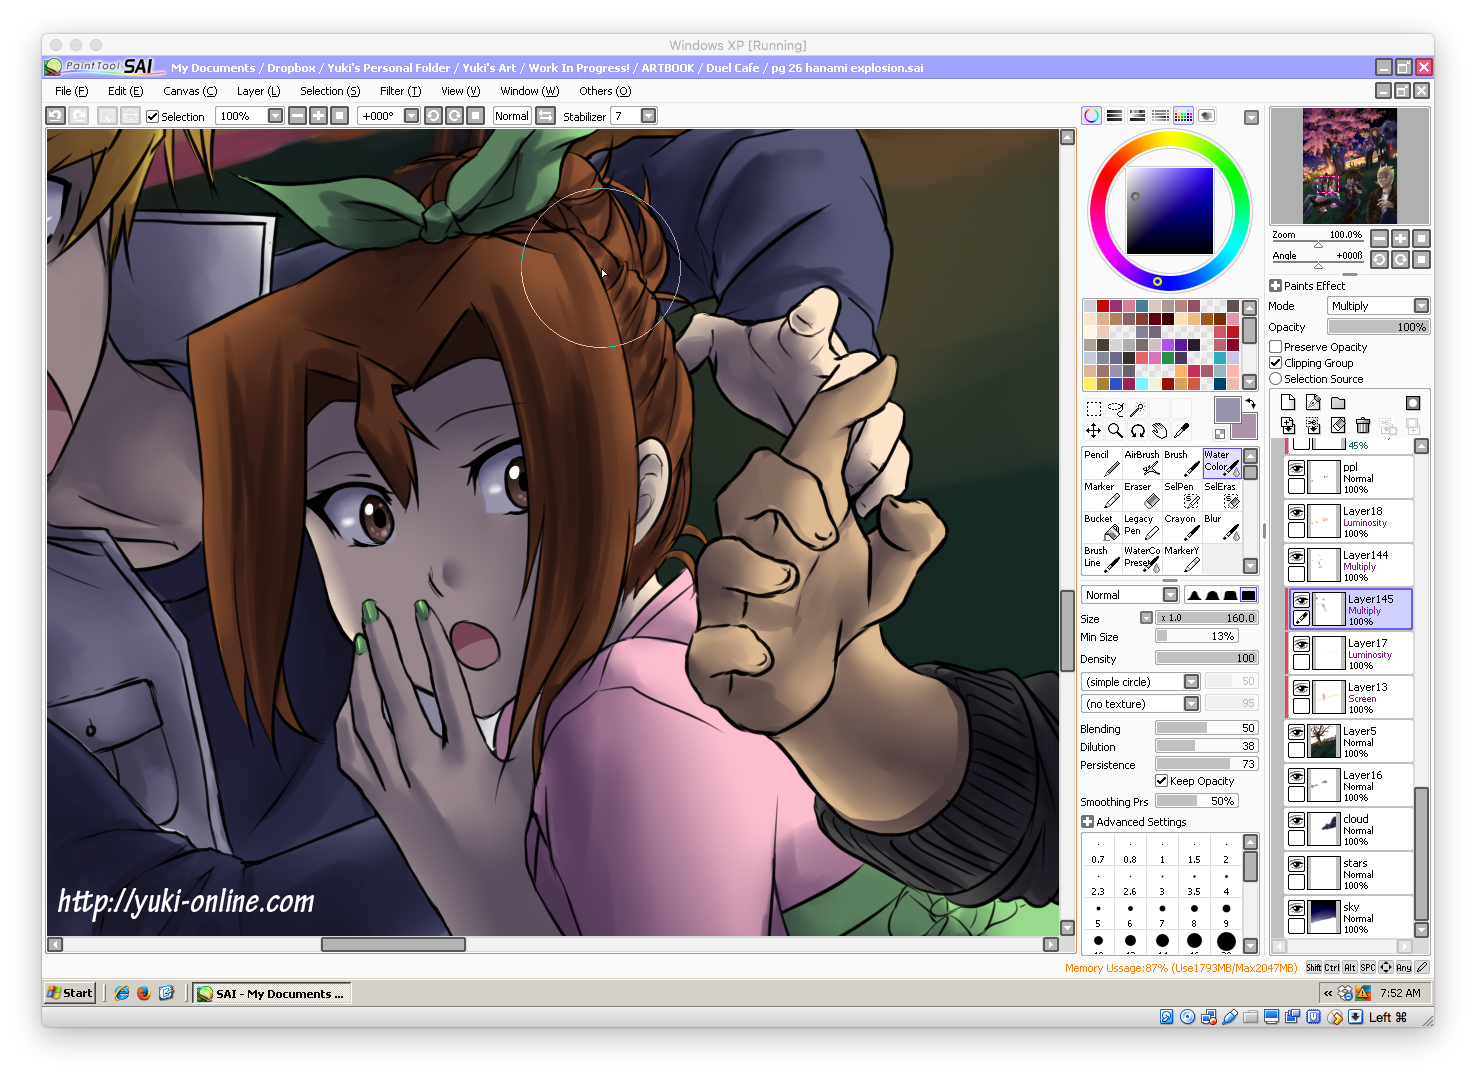Image resolution: width=1476 pixels, height=1077 pixels.
Task: Open the simple circle brush shape dropdown
Action: tap(1191, 682)
